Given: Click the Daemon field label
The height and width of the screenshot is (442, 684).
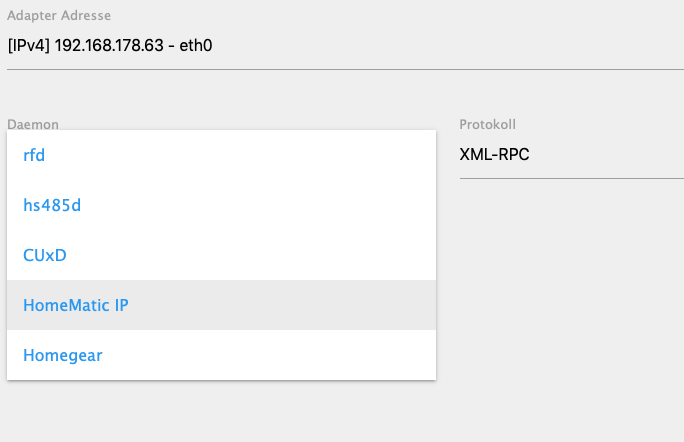Looking at the screenshot, I should point(33,124).
